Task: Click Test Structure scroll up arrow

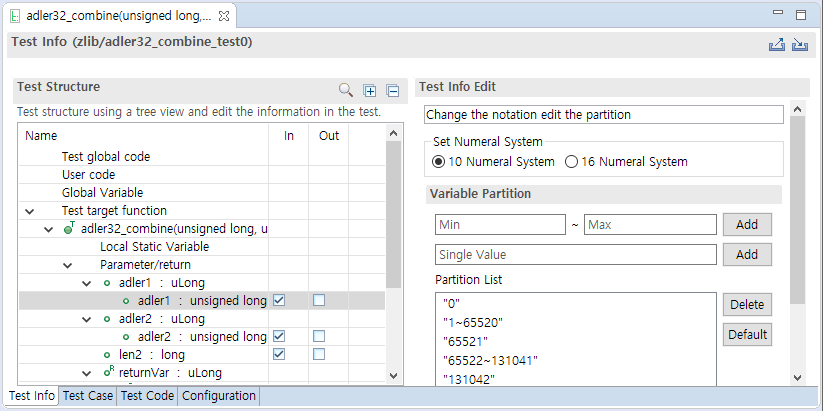Action: coord(394,133)
